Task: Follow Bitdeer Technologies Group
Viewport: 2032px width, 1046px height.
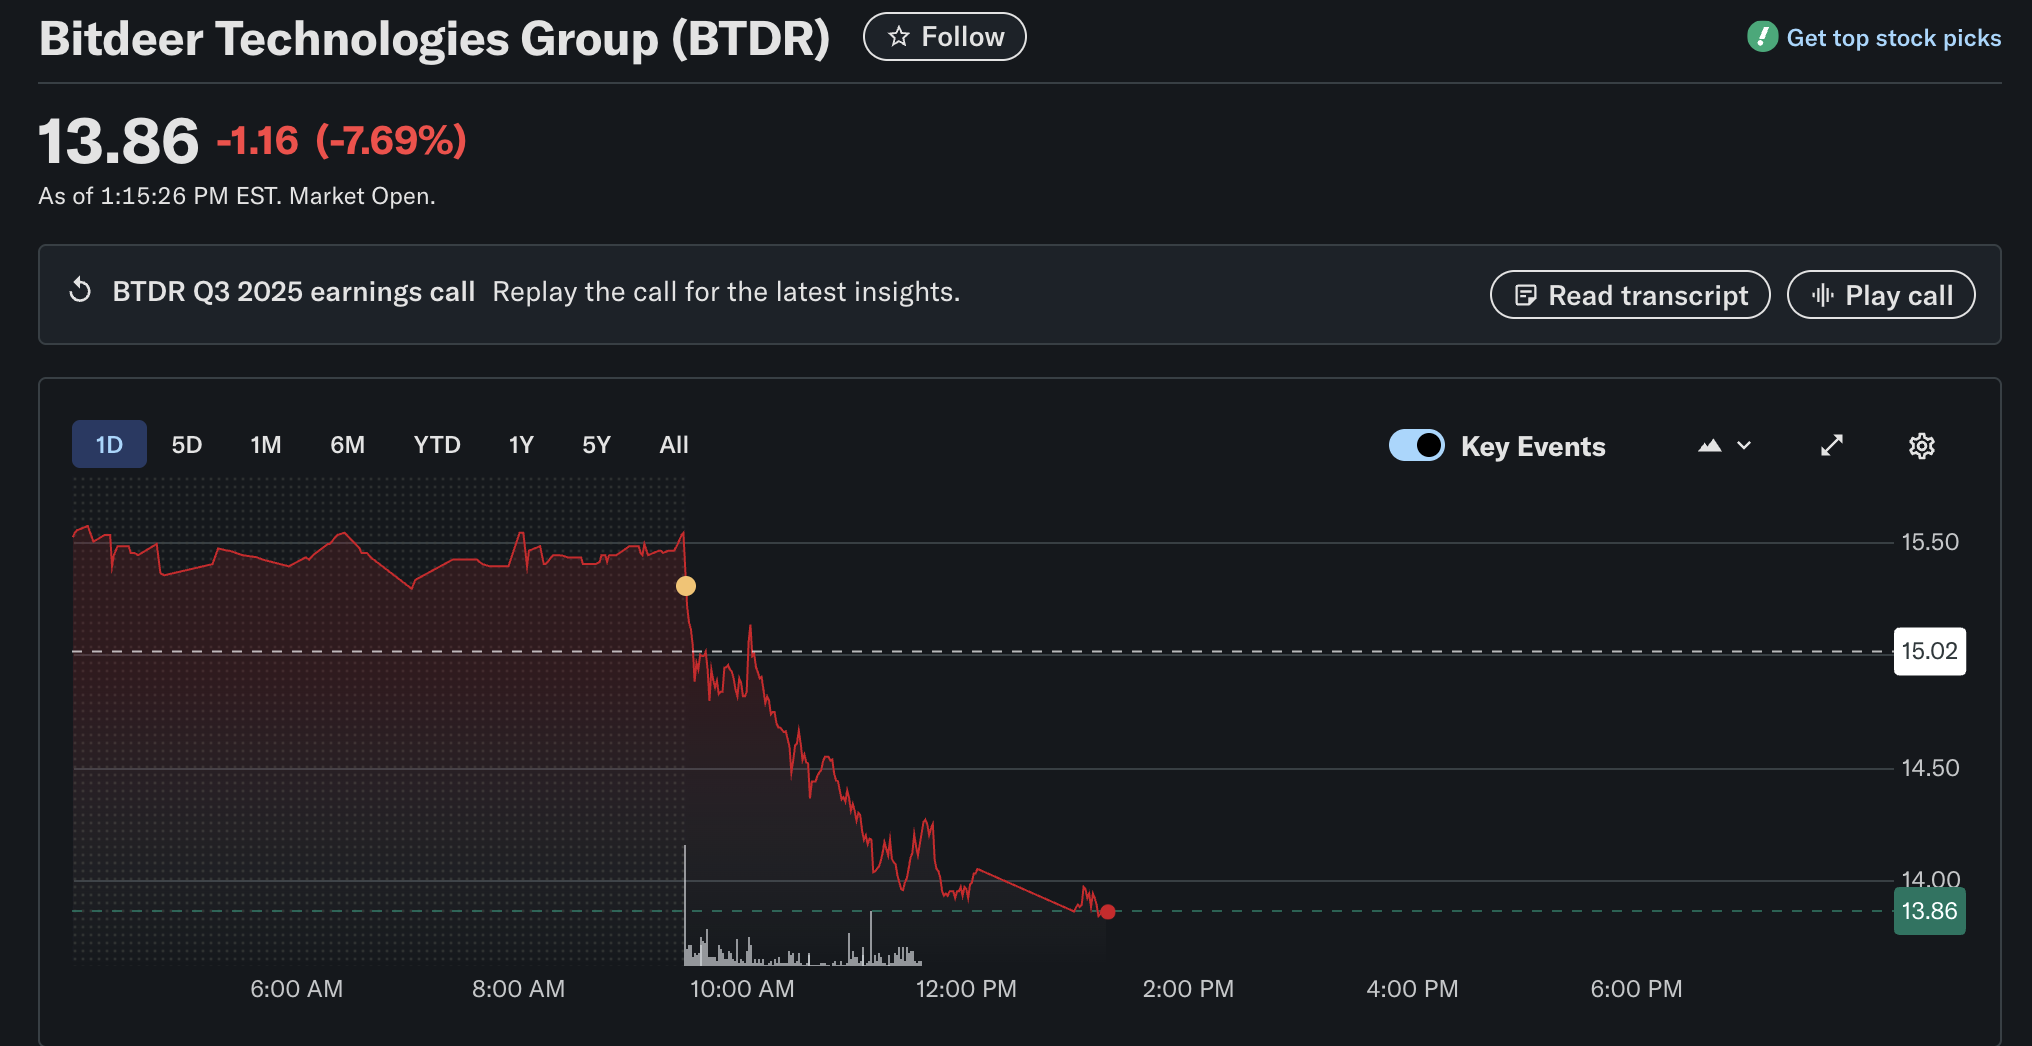Action: pos(944,36)
